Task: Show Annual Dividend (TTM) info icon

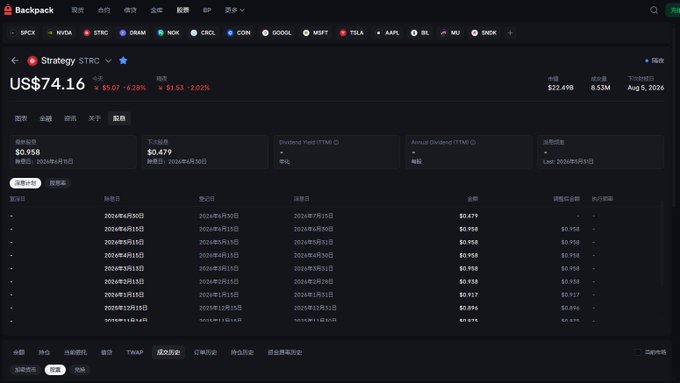Action: (473, 142)
